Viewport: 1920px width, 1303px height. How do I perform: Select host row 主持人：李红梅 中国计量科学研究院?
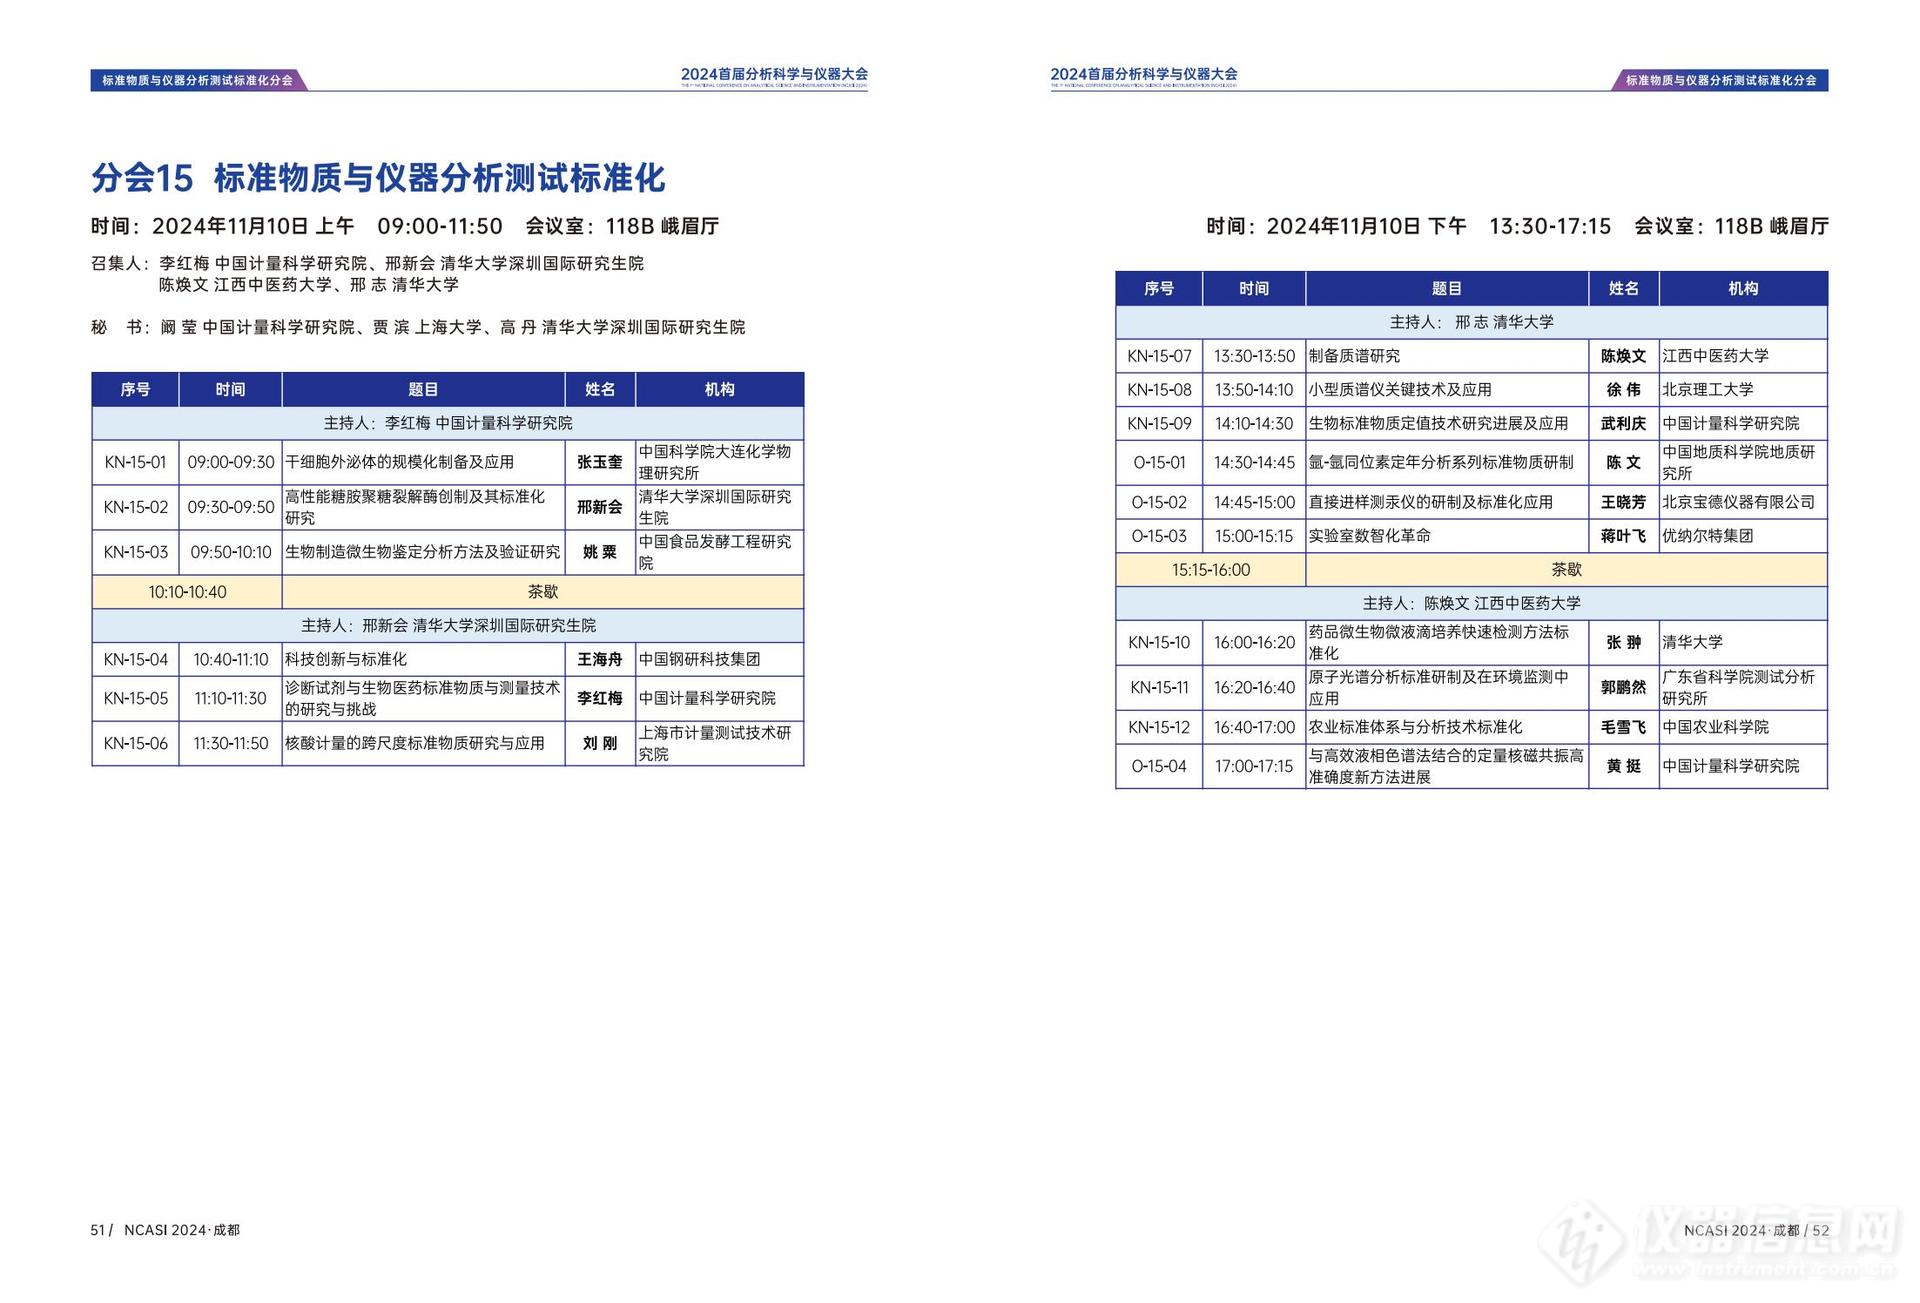[x=448, y=423]
